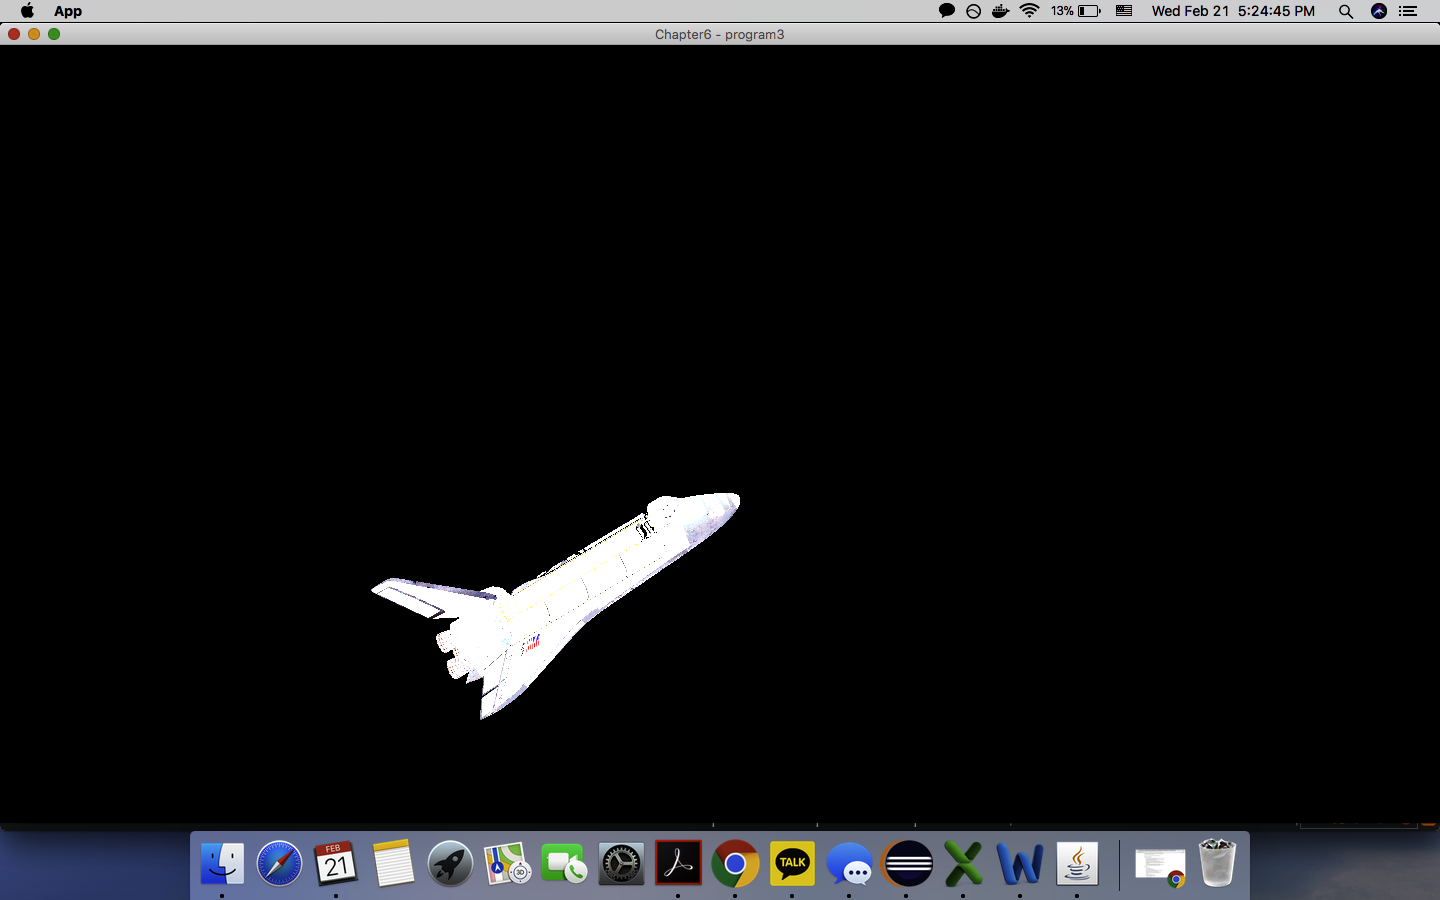Open Adobe Acrobat Reader in dock
Image resolution: width=1440 pixels, height=900 pixels.
[x=678, y=864]
